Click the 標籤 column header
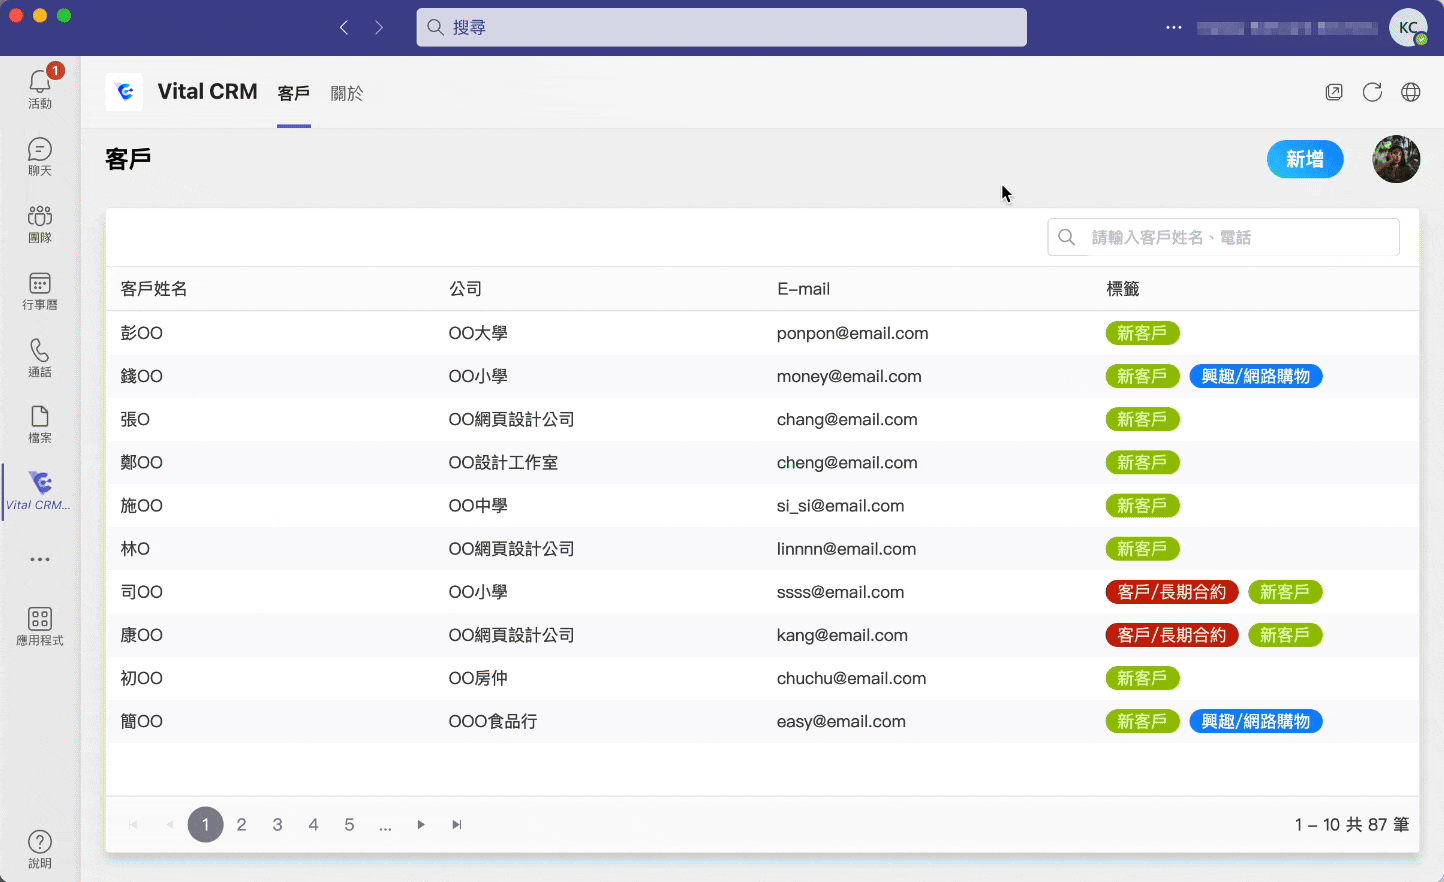 pos(1123,289)
